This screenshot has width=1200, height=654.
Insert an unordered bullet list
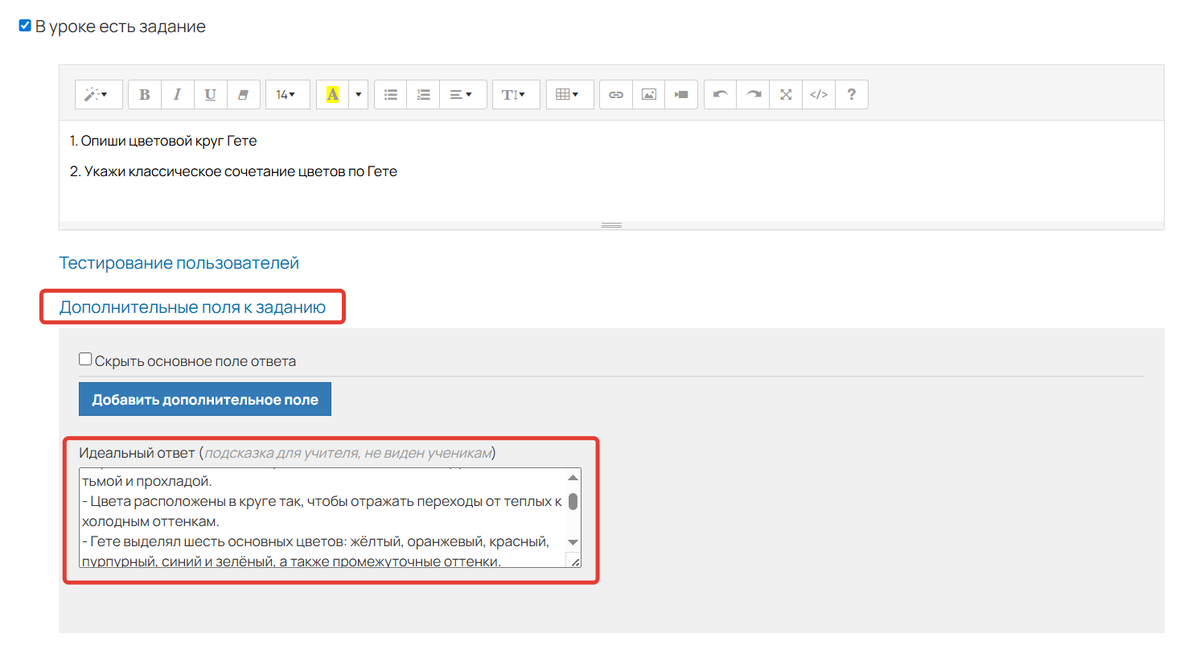click(x=391, y=94)
